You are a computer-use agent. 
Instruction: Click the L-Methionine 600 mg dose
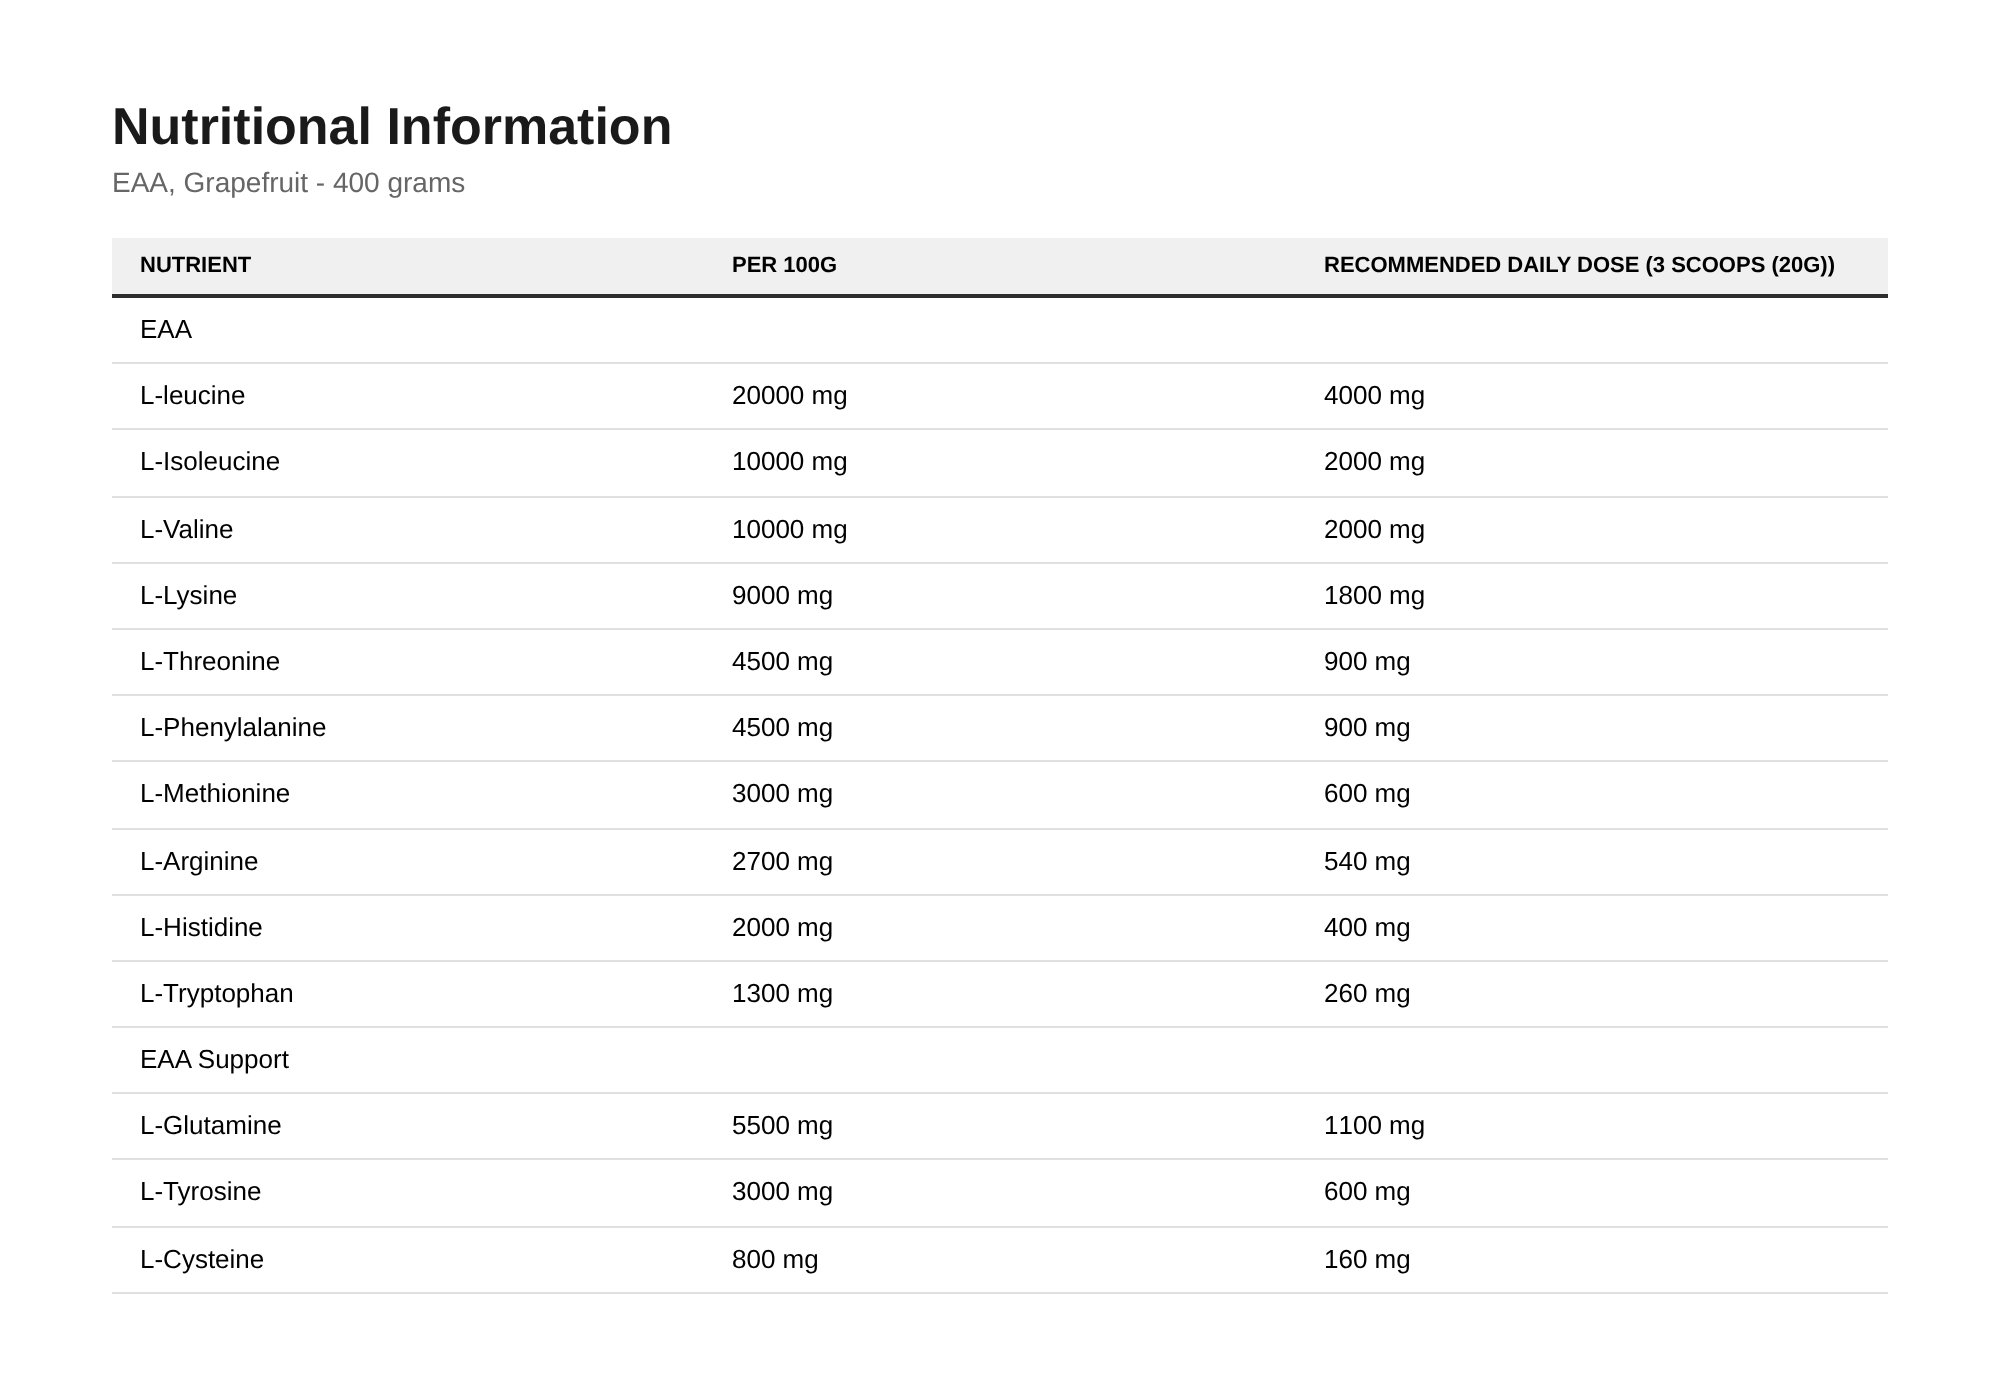[x=1367, y=794]
